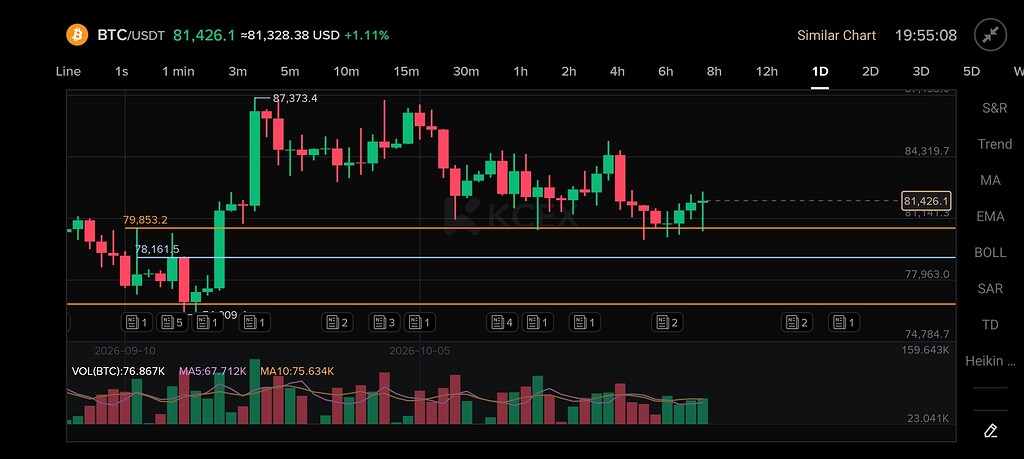1024x459 pixels.
Task: Click the current price tag 81,426.1 on axis
Action: pyautogui.click(x=925, y=200)
